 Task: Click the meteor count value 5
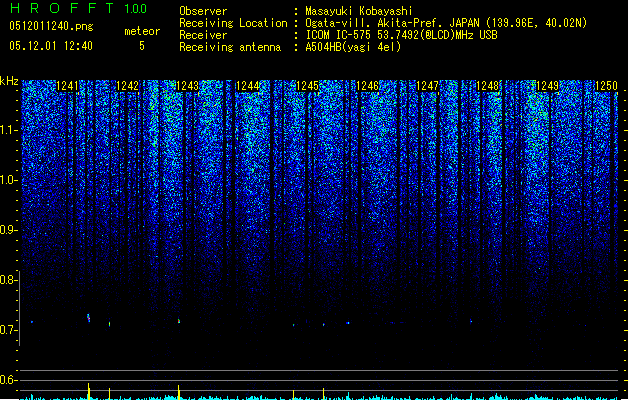point(142,46)
